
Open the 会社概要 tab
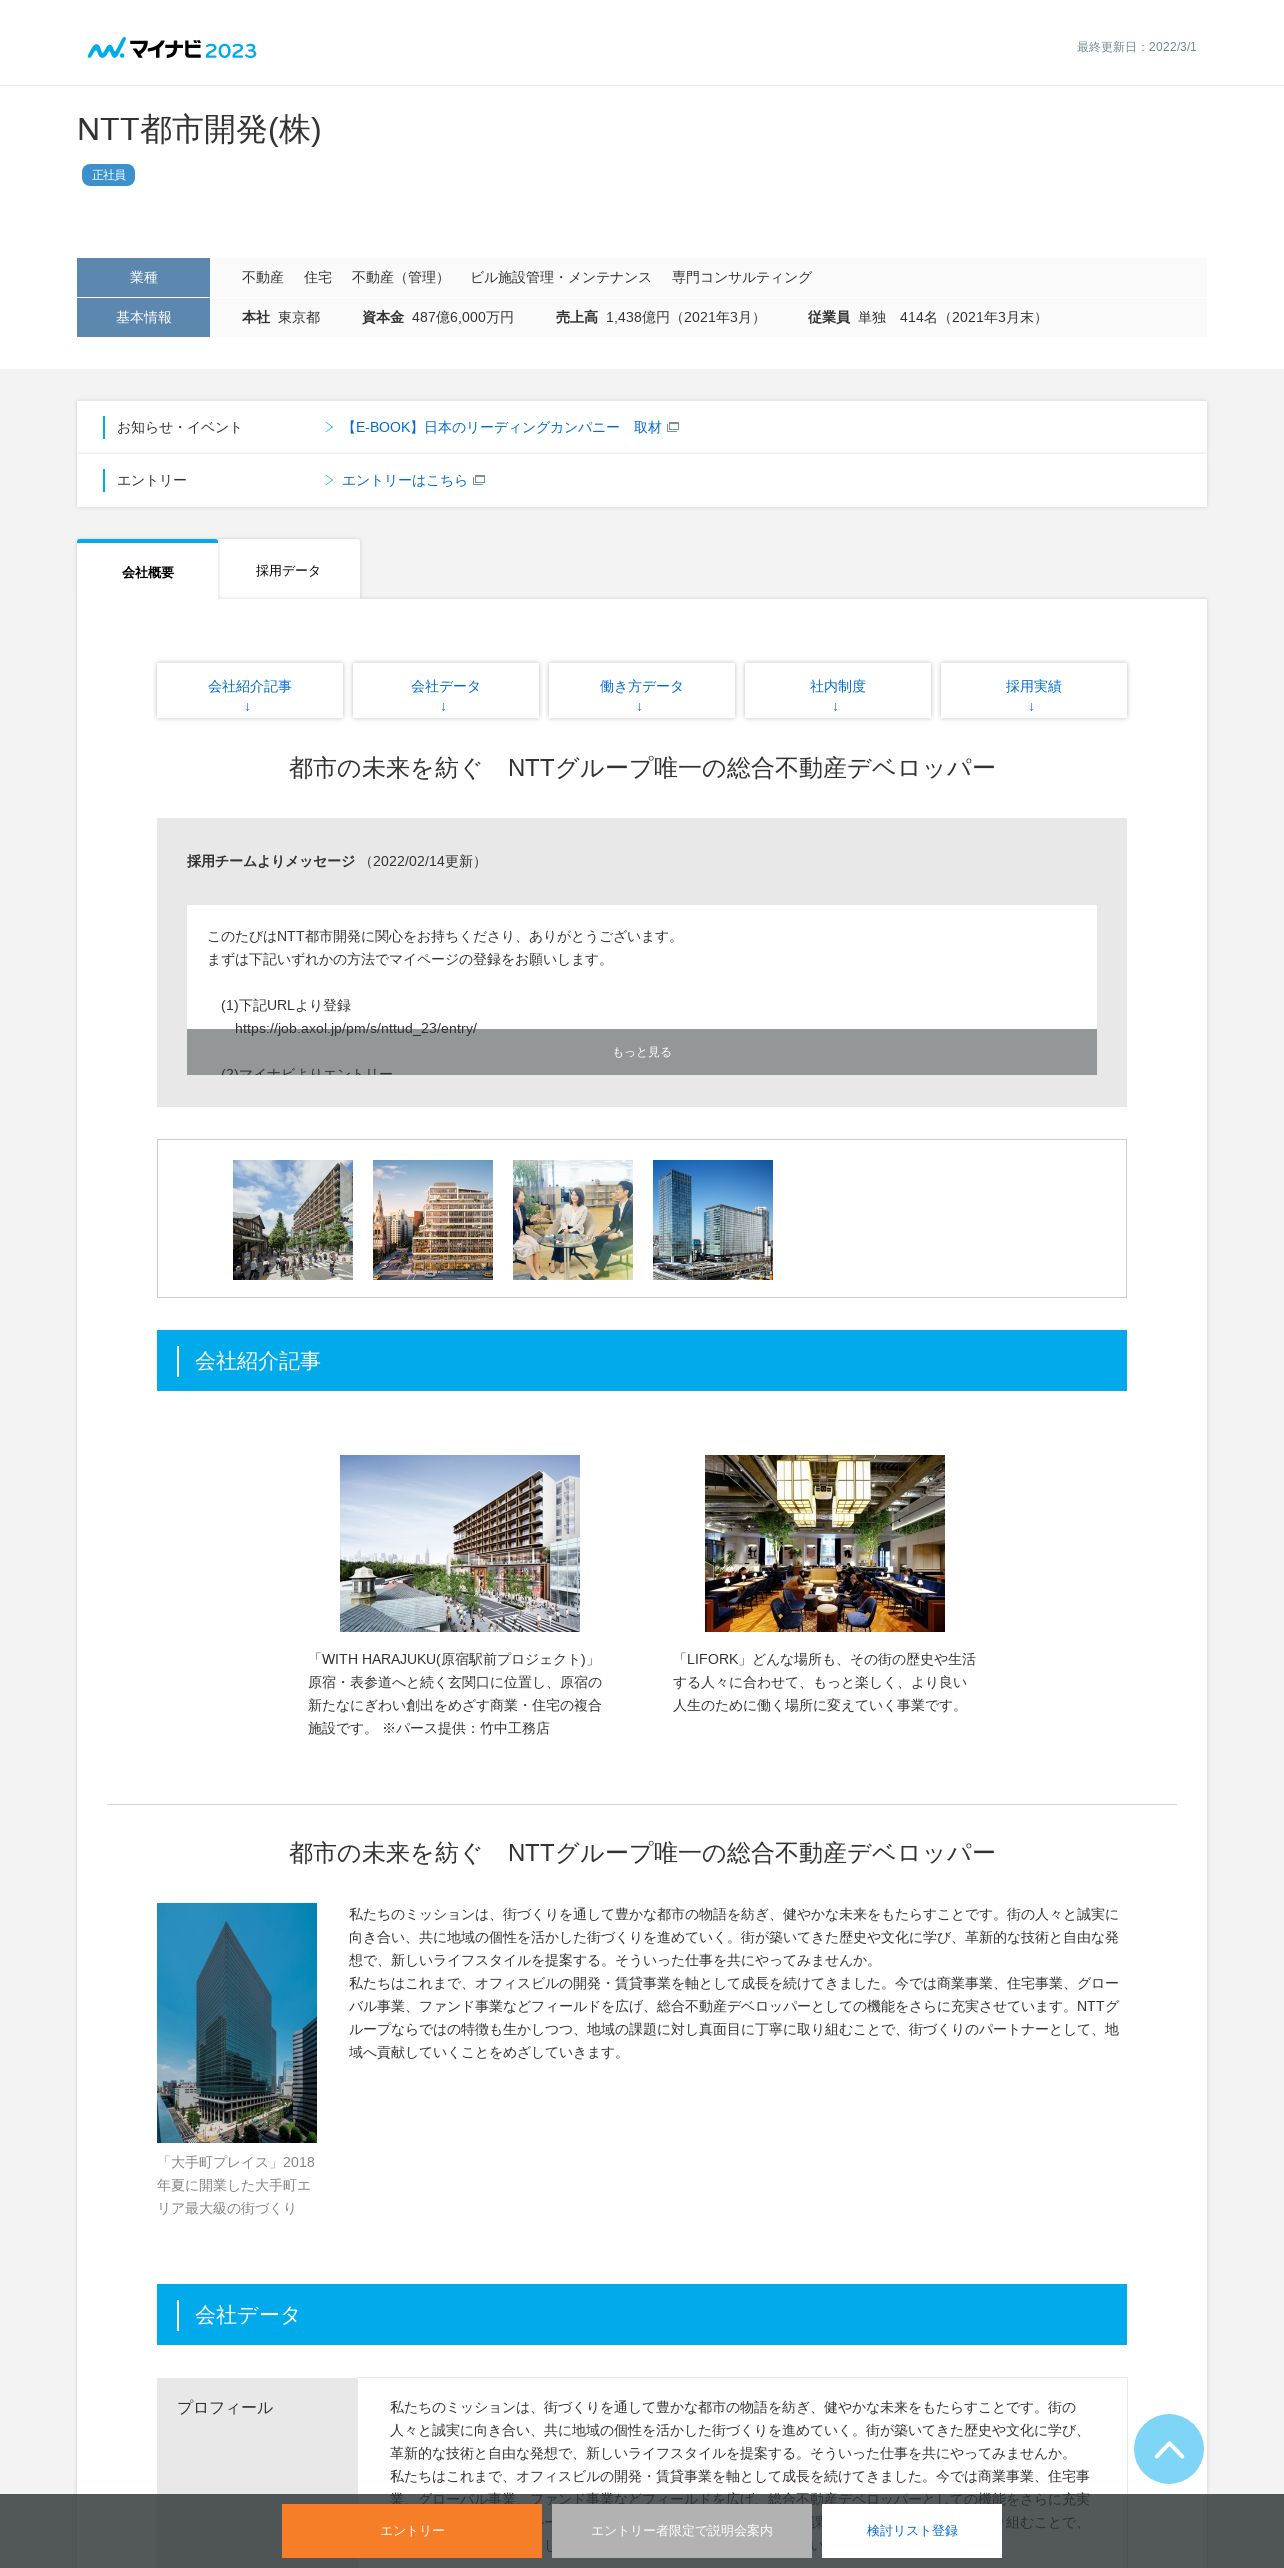pyautogui.click(x=148, y=571)
